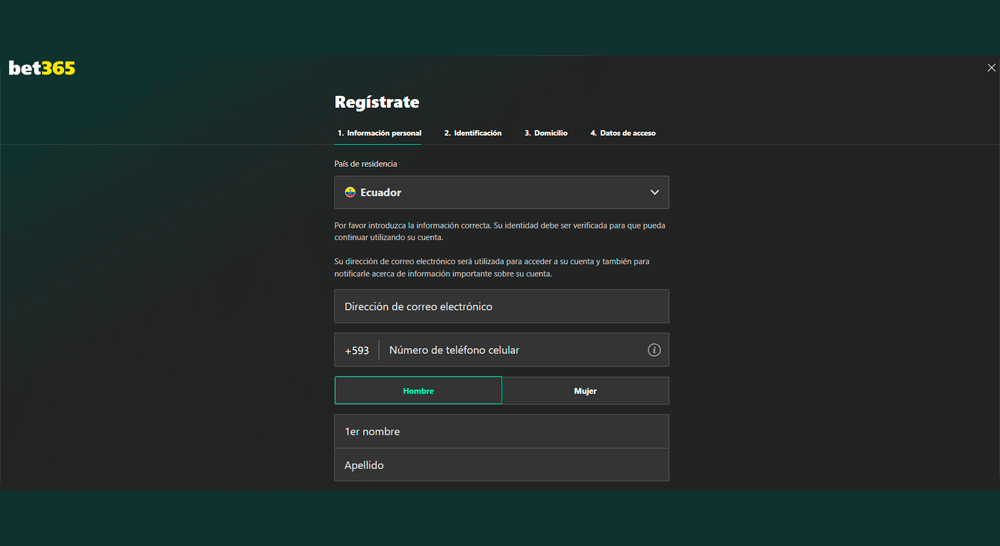The image size is (1000, 546).
Task: Click the Regístrate heading
Action: coord(377,102)
